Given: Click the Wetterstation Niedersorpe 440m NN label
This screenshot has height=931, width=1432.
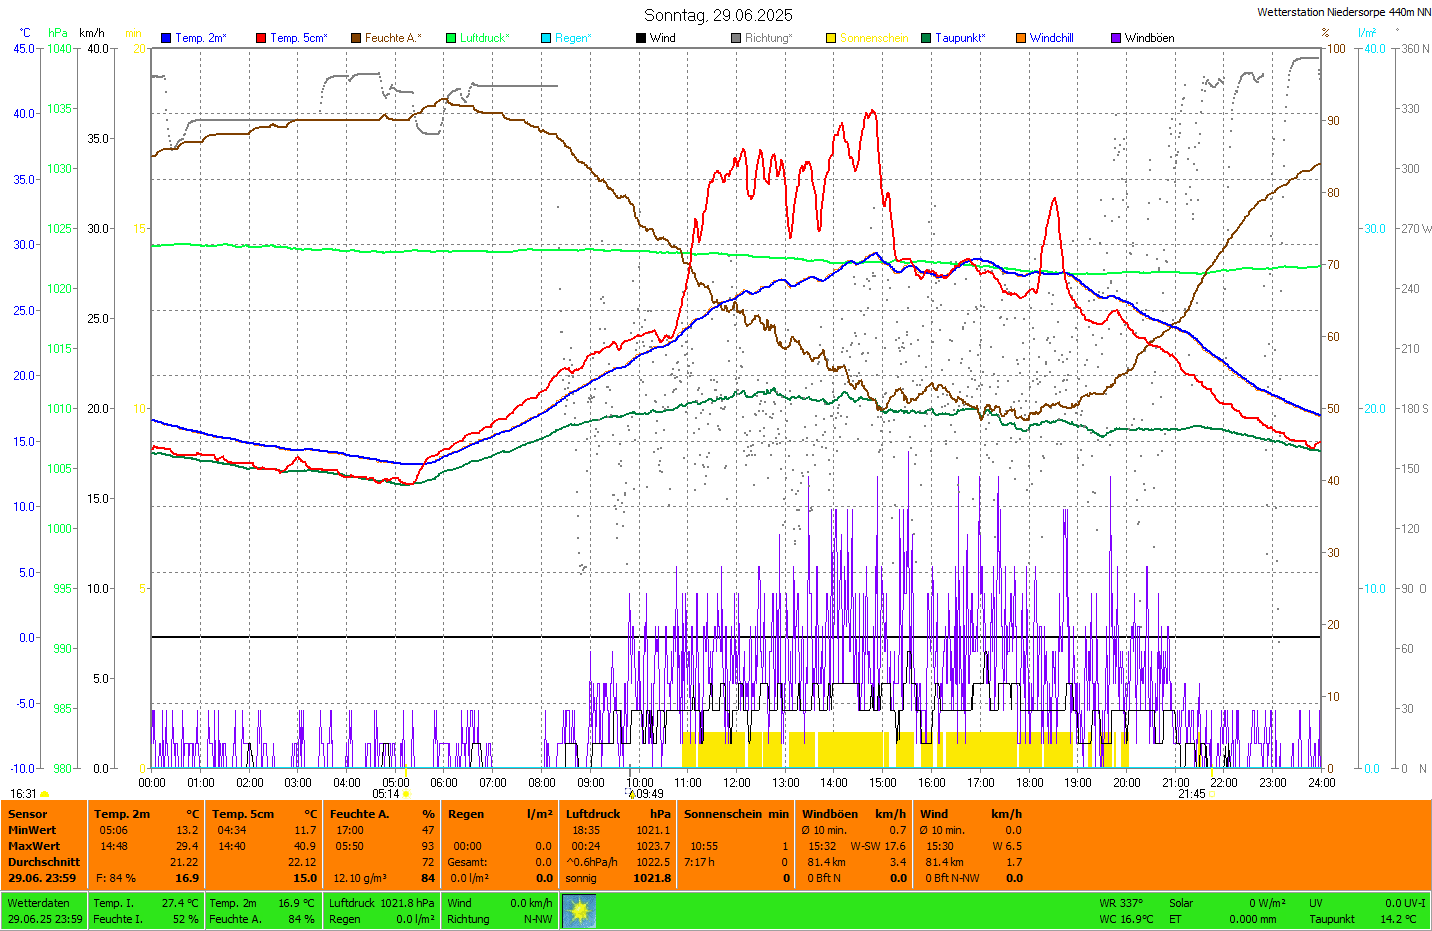Looking at the screenshot, I should tap(1343, 13).
